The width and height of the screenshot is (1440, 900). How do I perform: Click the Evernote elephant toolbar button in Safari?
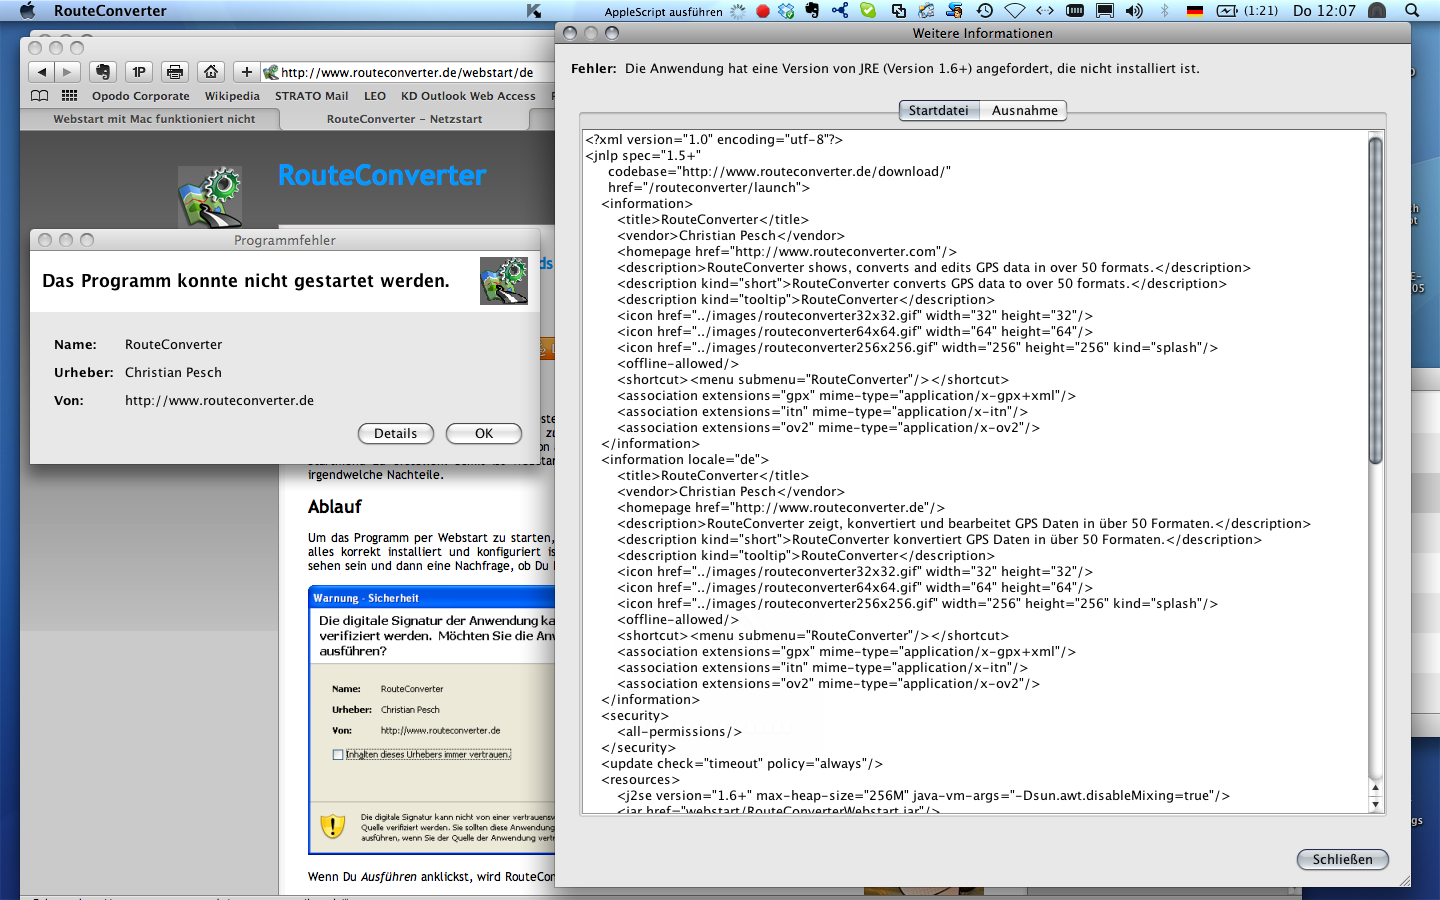pos(102,72)
